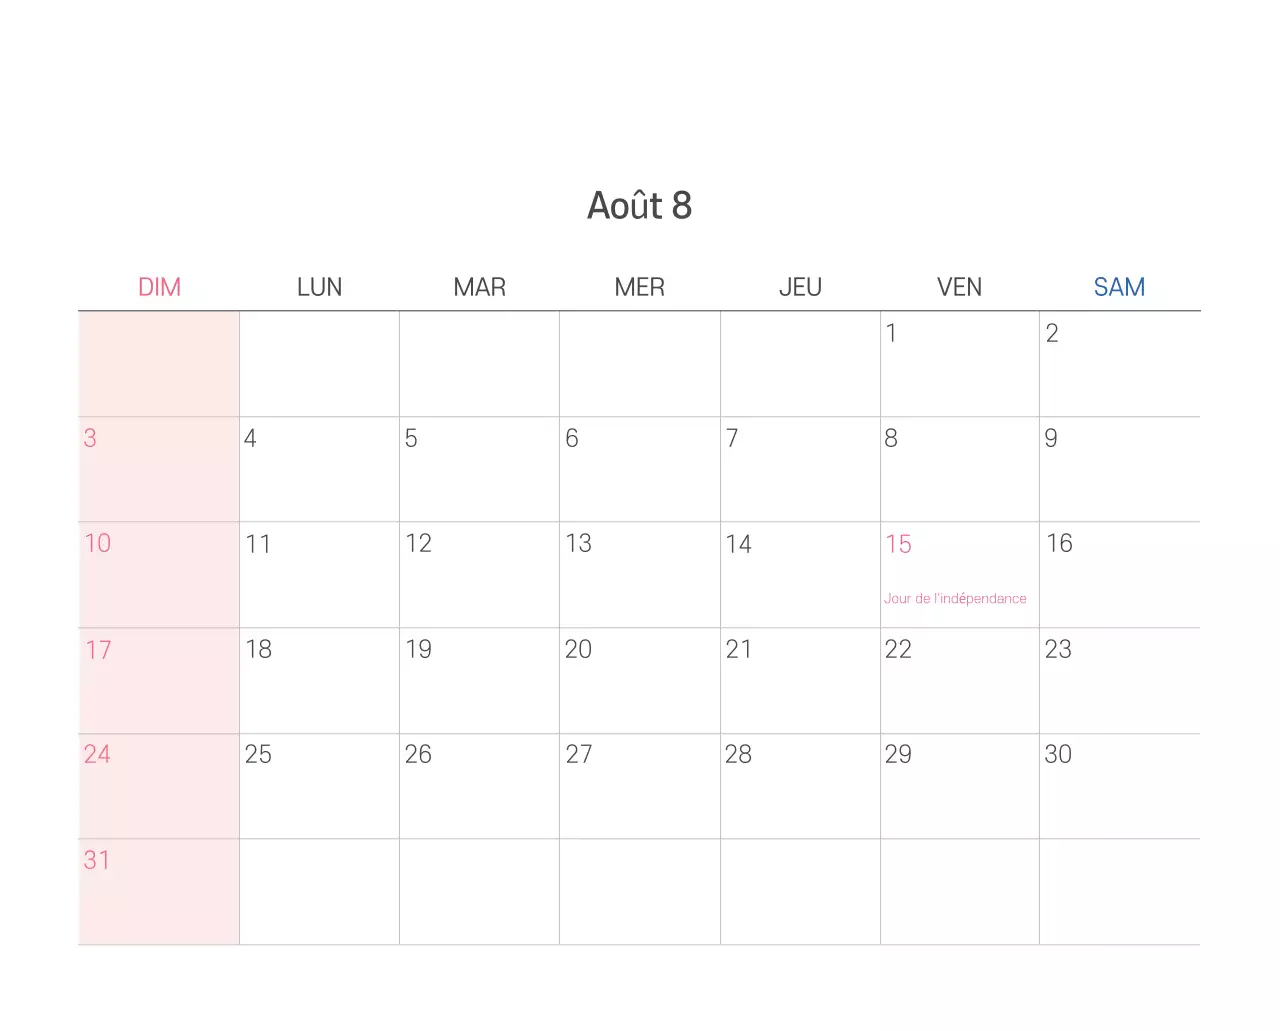Select date 21 on Thursday
The width and height of the screenshot is (1280, 1031).
point(799,680)
